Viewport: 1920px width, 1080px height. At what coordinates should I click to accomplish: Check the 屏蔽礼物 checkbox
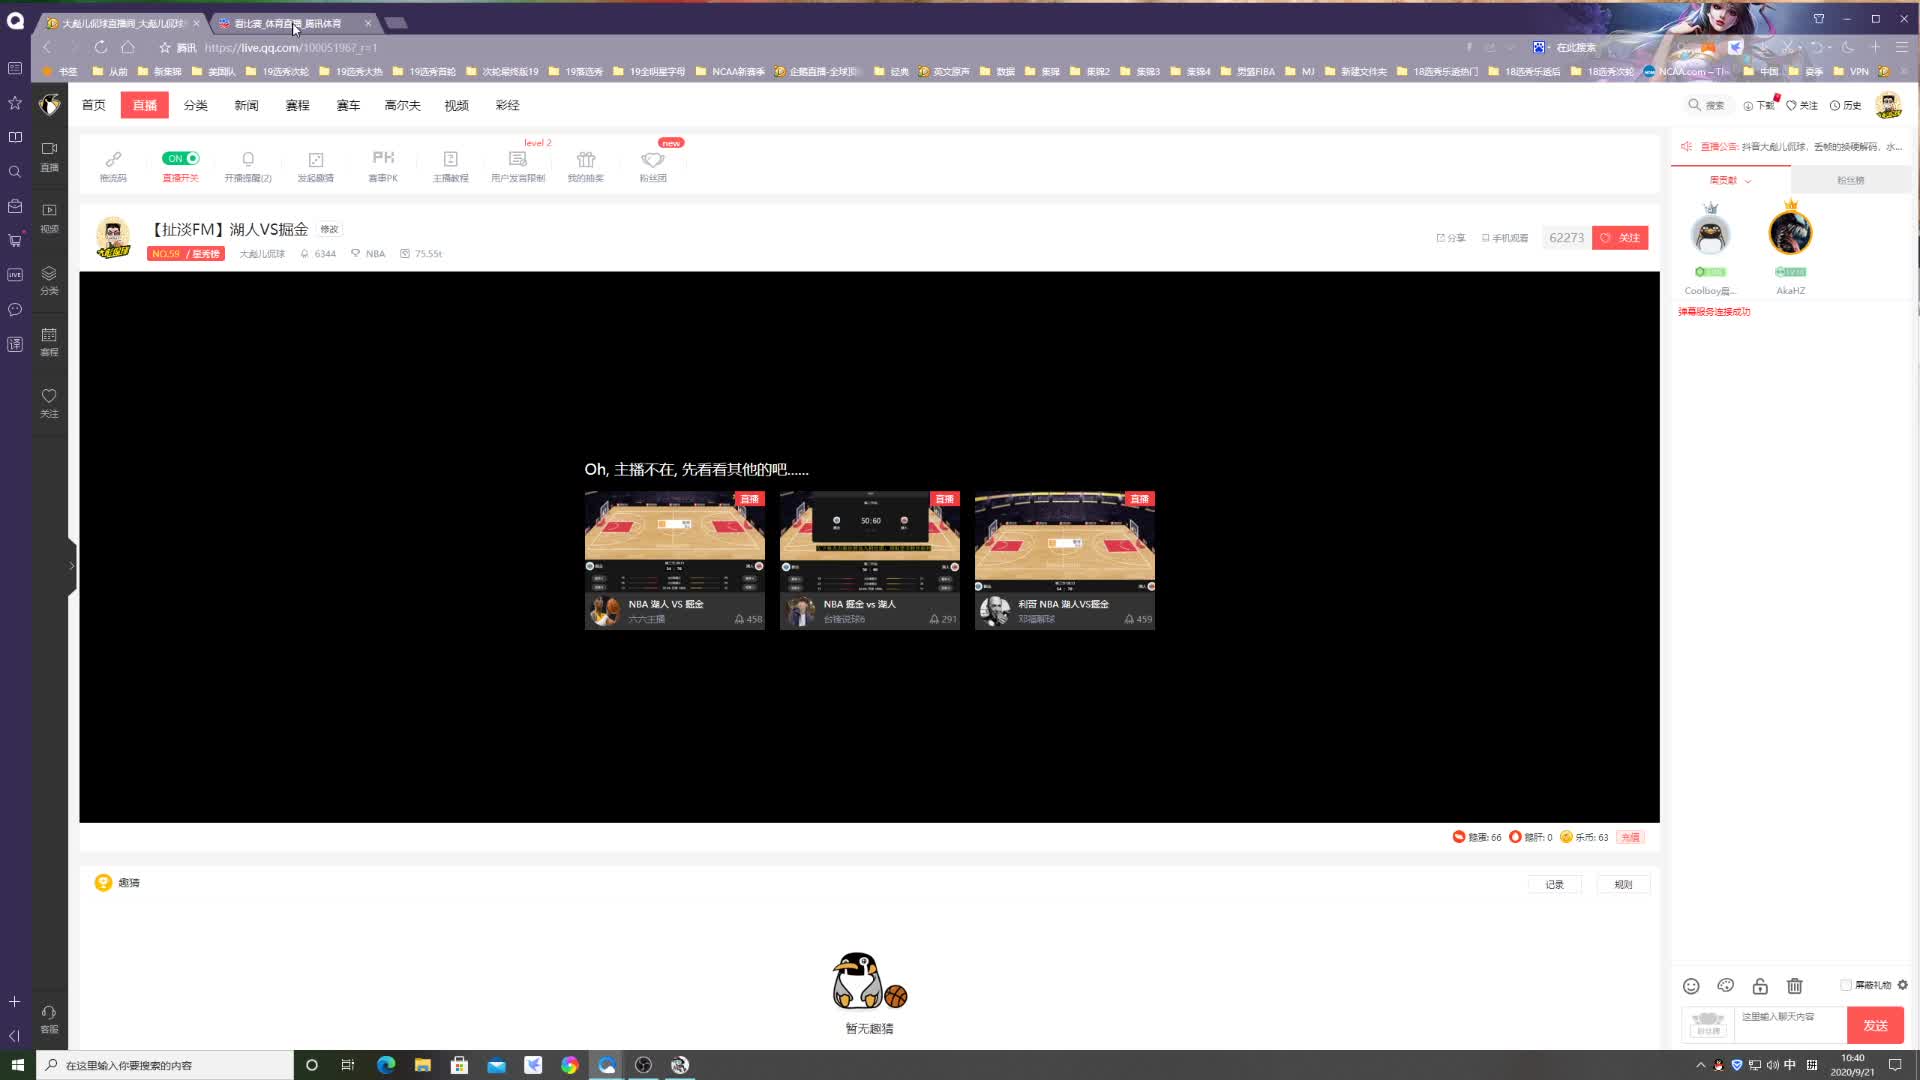1846,985
